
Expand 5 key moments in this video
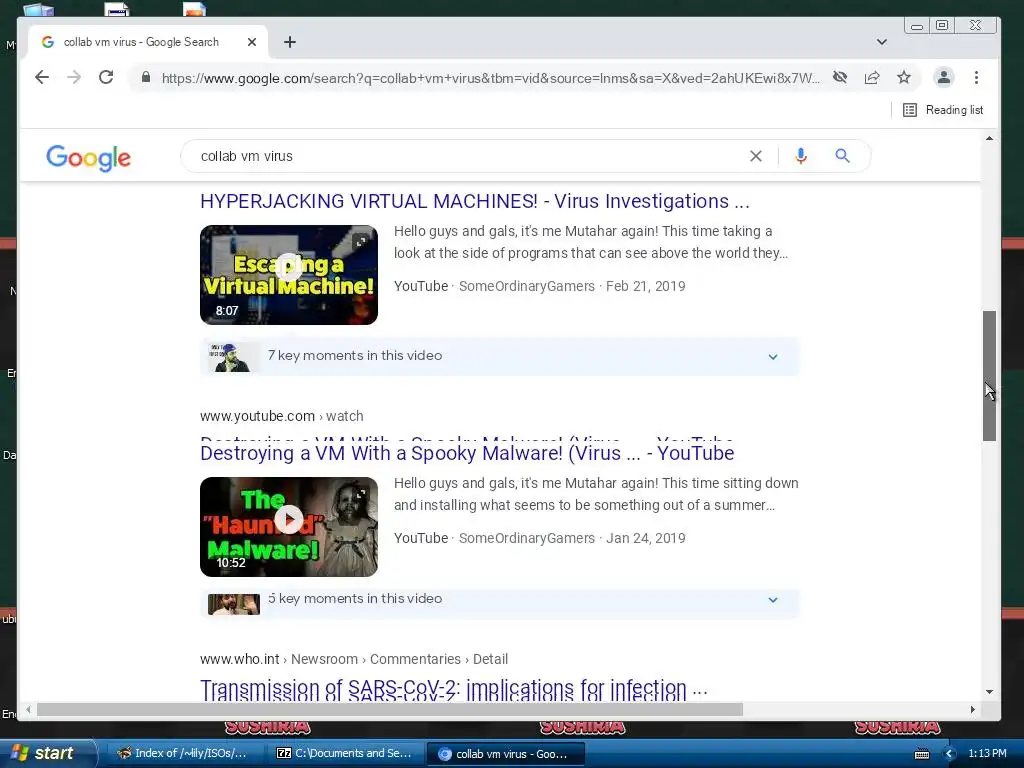click(x=500, y=602)
